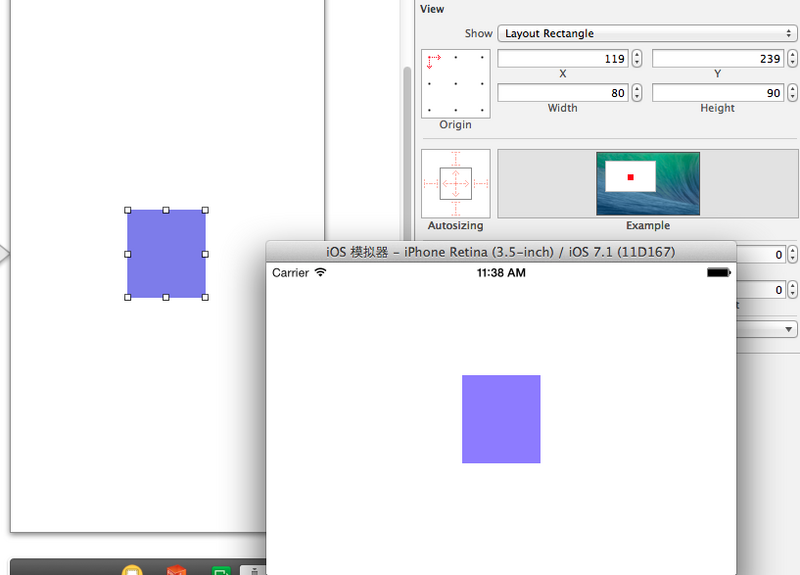Click the Autosizing Example animation preview
This screenshot has height=575, width=800.
pos(648,184)
